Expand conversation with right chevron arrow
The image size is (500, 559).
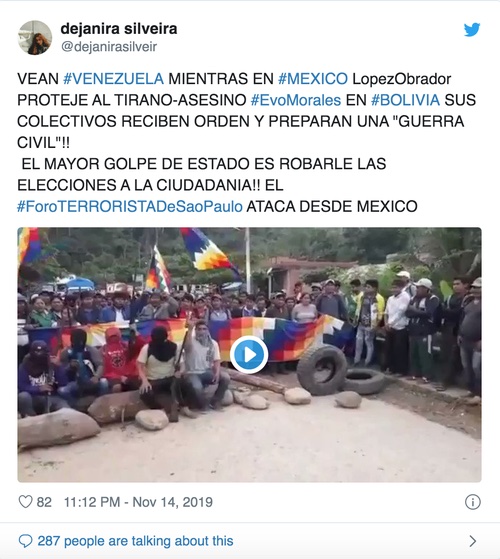click(x=473, y=541)
